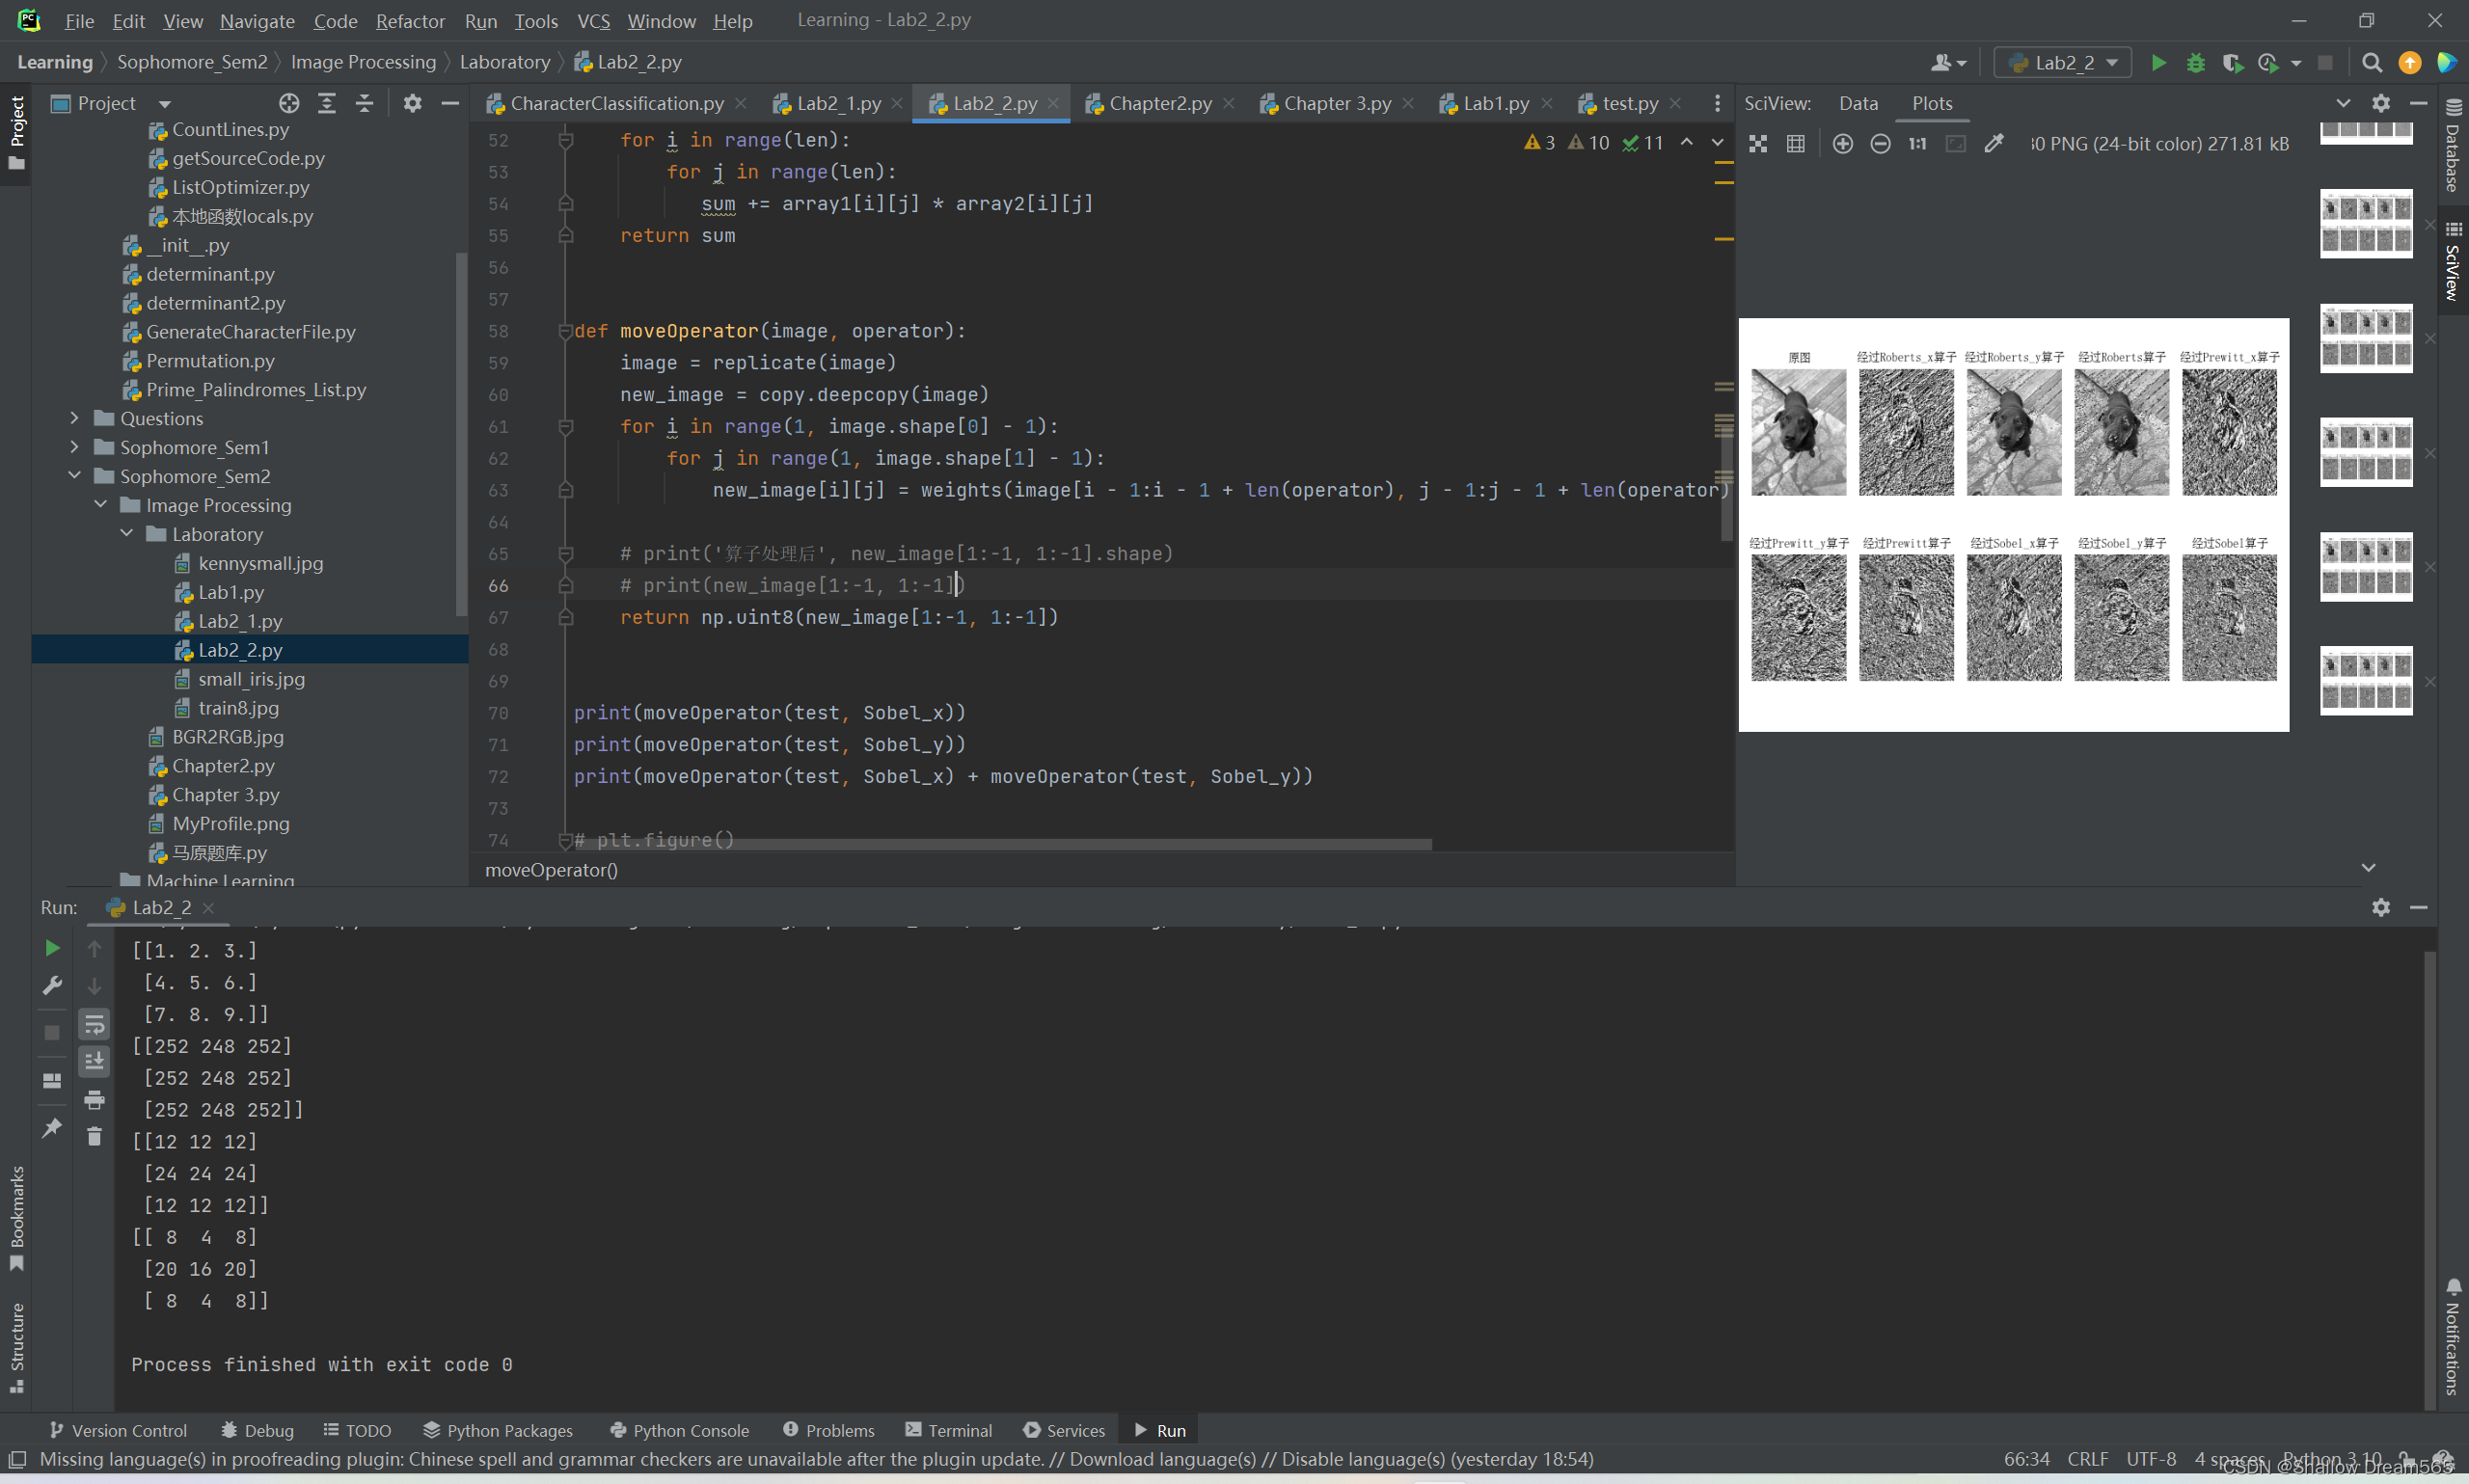Image resolution: width=2469 pixels, height=1484 pixels.
Task: Rerun Lab2_2 from the Run panel
Action: [52, 948]
